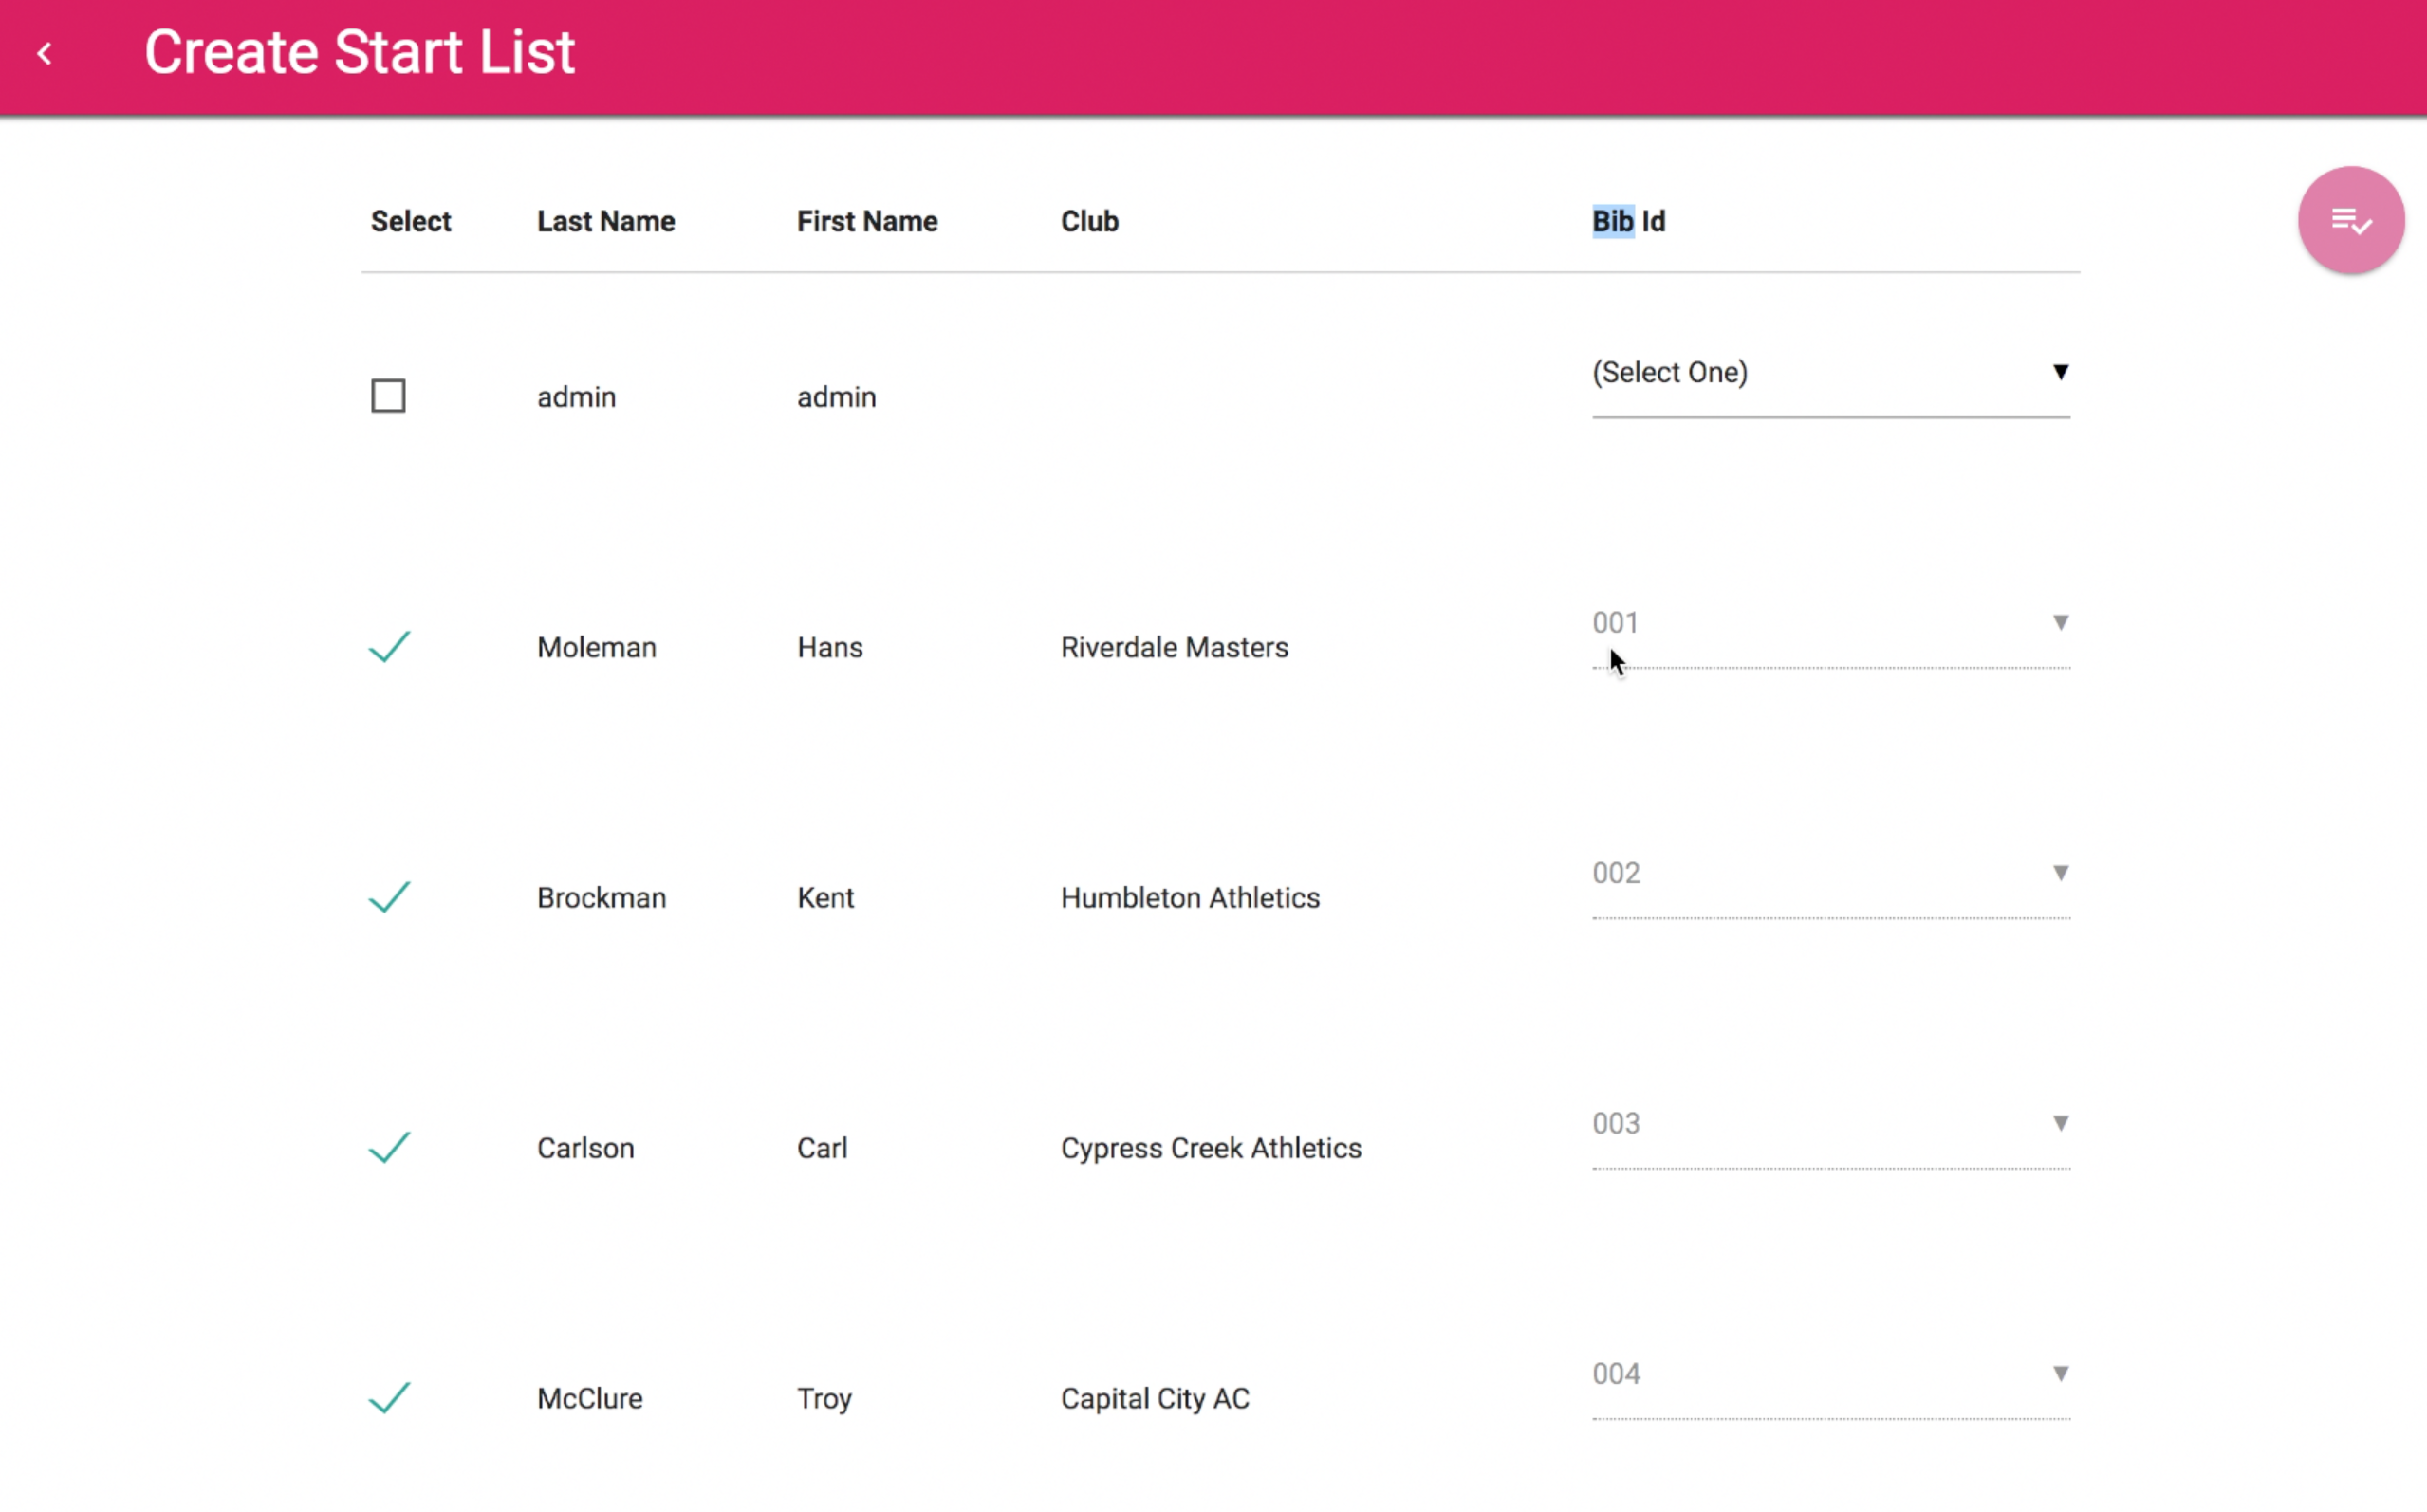This screenshot has width=2427, height=1512.
Task: Toggle the checkmark for McClure row
Action: point(389,1397)
